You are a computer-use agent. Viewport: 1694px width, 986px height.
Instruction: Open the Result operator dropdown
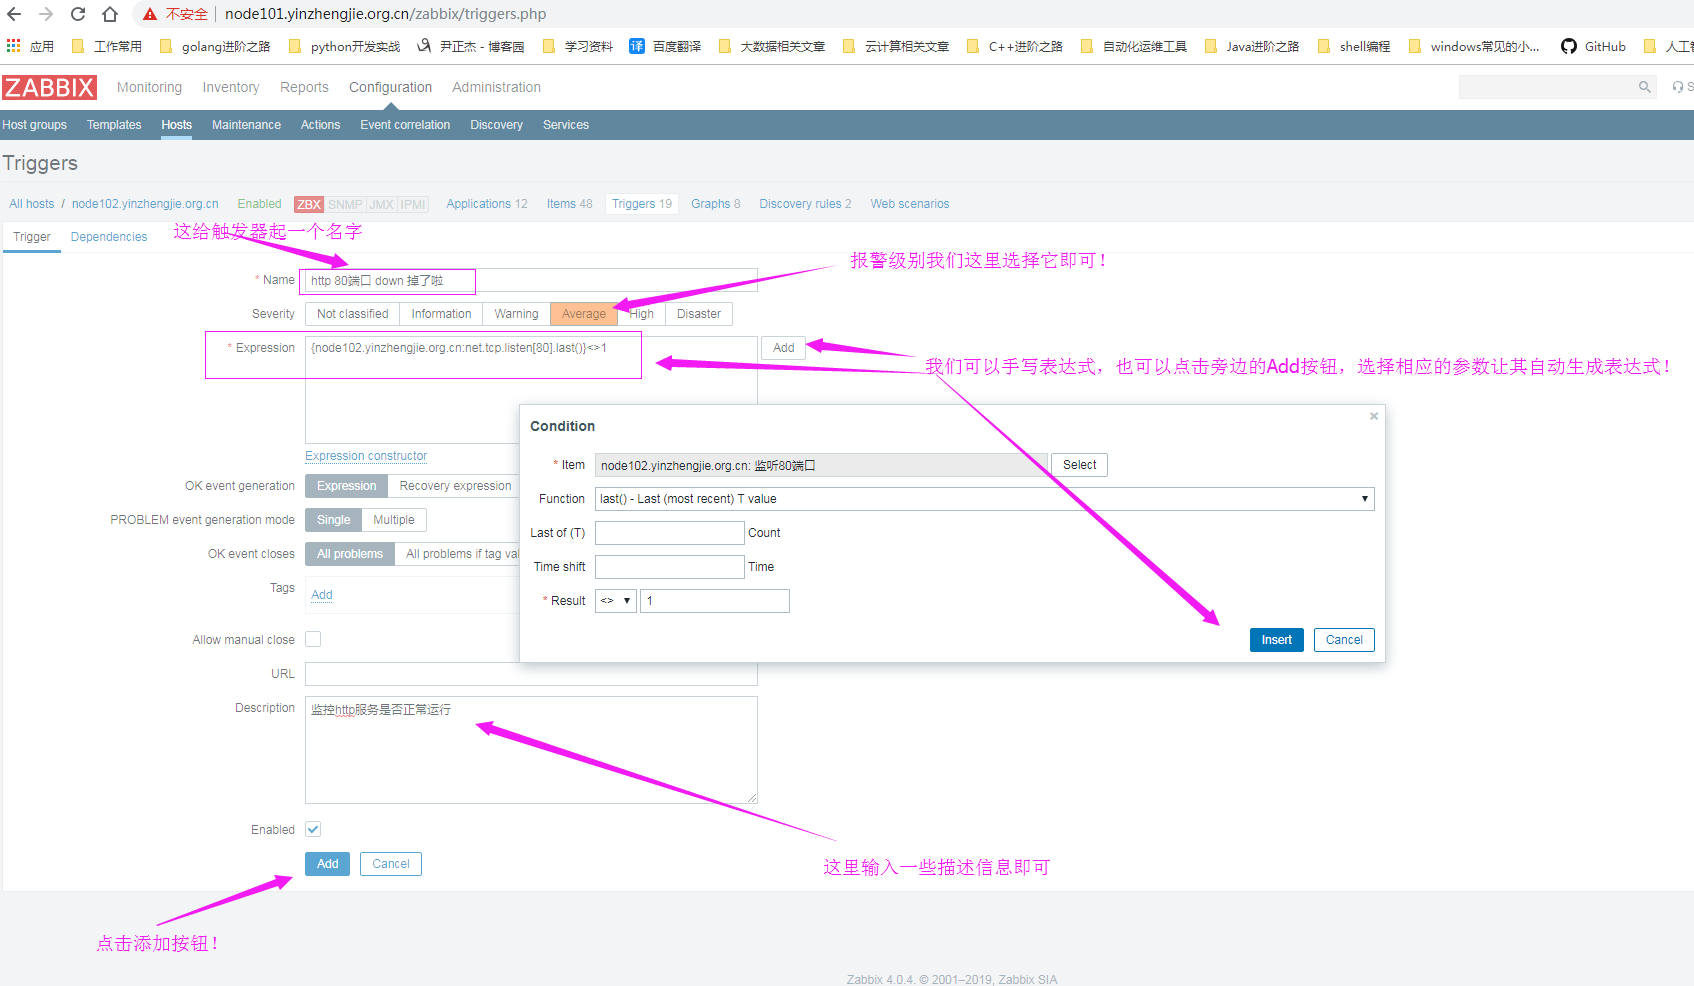616,601
